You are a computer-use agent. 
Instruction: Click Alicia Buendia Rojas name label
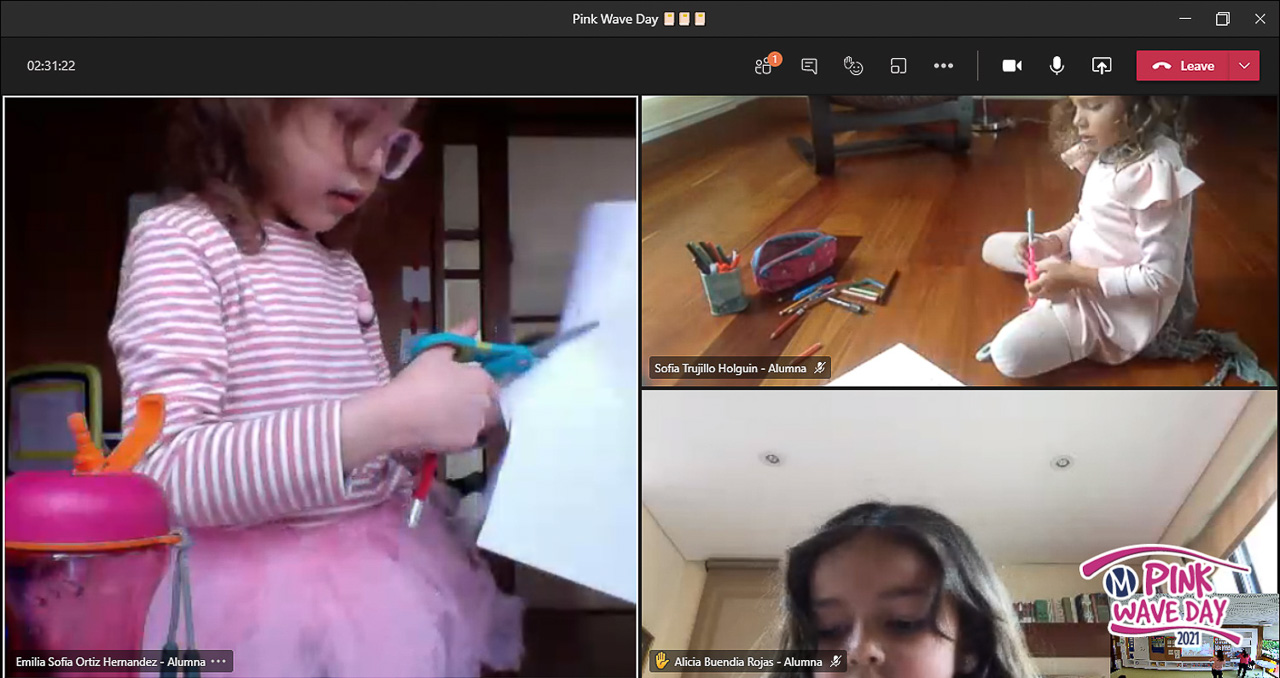tap(748, 662)
